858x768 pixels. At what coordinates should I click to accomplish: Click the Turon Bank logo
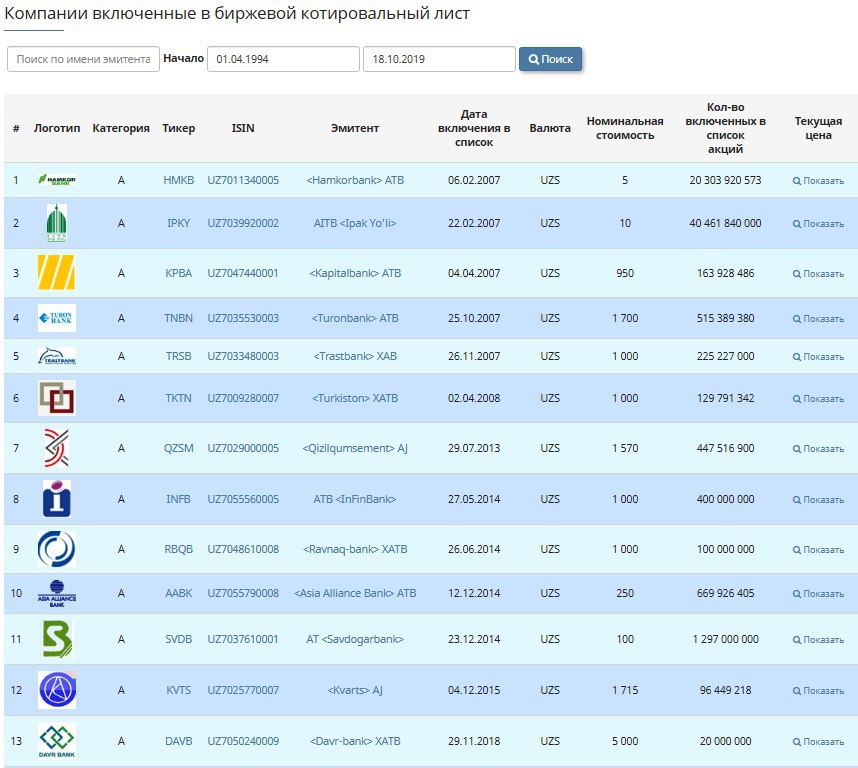57,318
